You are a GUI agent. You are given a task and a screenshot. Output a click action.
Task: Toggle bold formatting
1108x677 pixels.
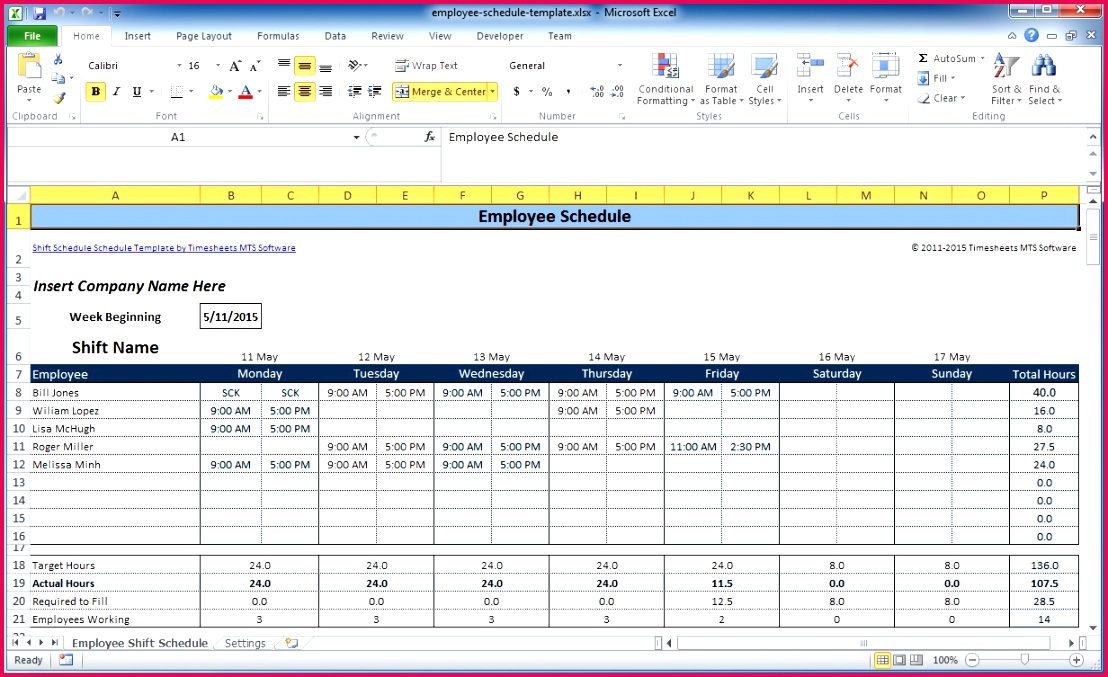click(95, 91)
